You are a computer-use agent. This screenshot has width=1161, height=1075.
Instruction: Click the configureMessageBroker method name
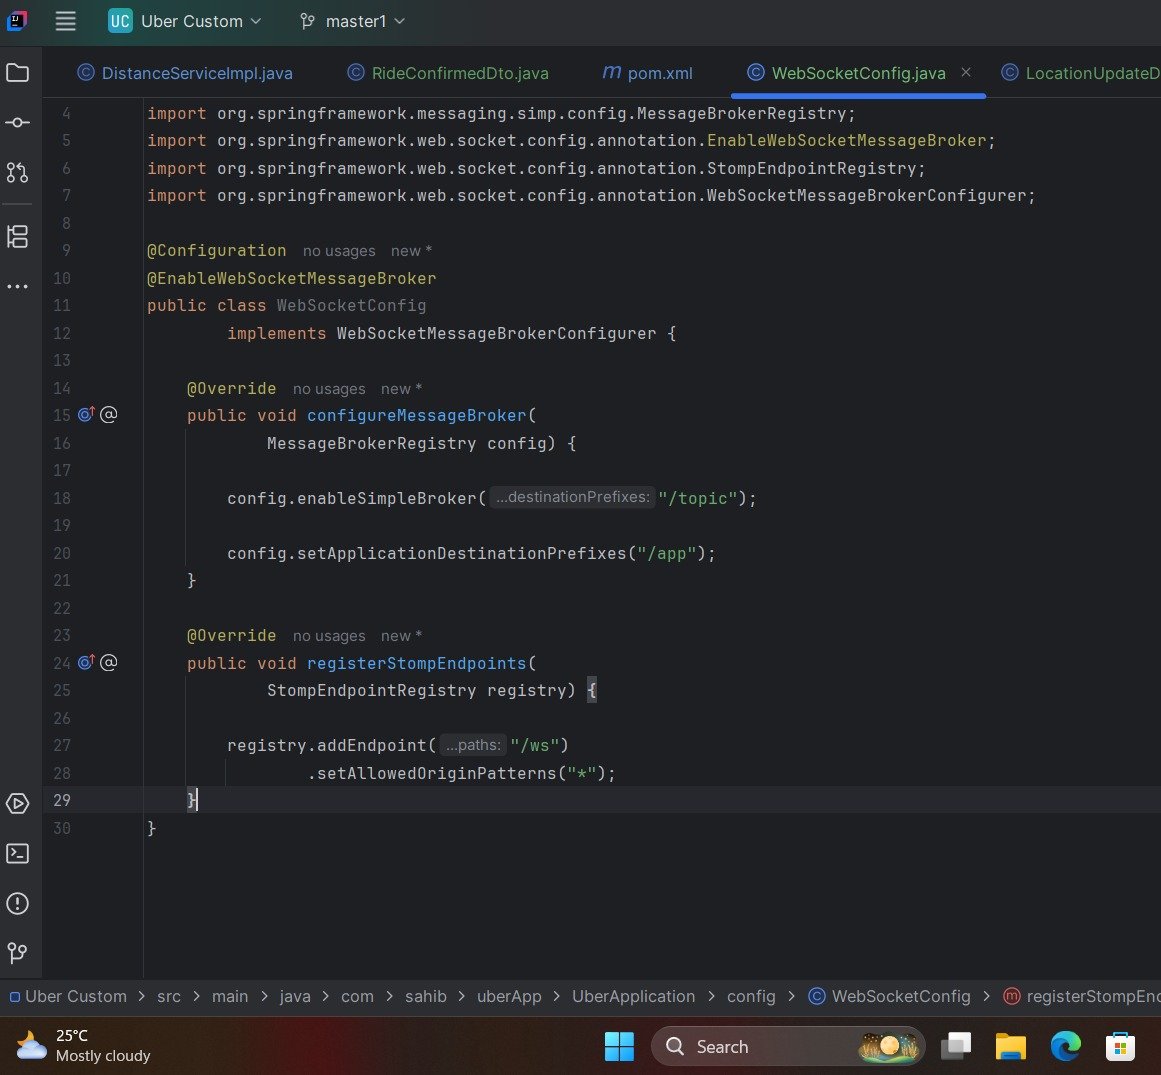pyautogui.click(x=417, y=415)
